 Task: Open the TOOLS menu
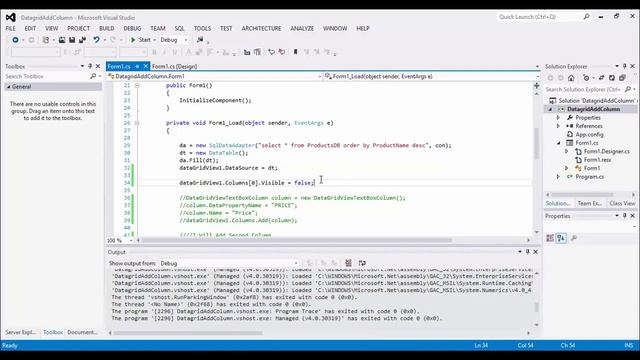[202, 29]
